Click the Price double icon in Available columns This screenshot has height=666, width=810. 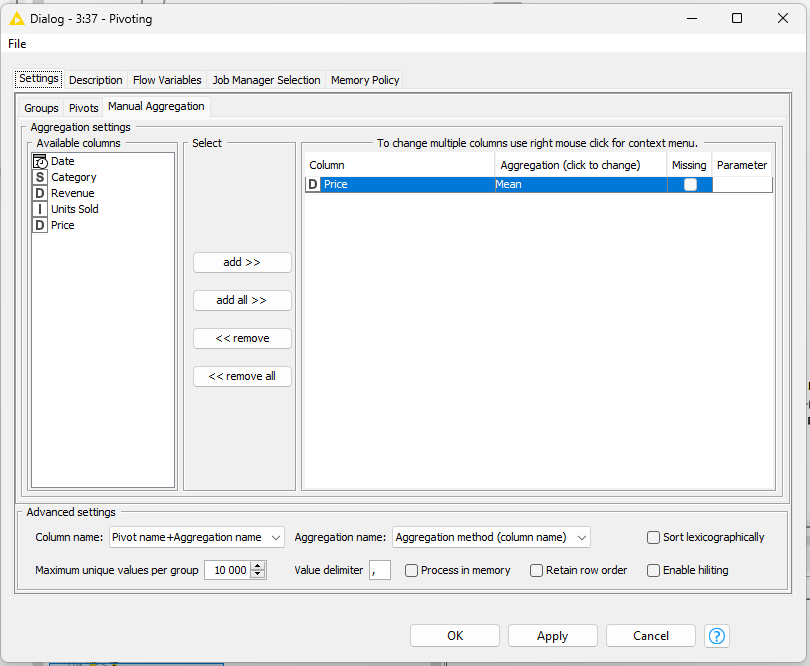[x=40, y=225]
